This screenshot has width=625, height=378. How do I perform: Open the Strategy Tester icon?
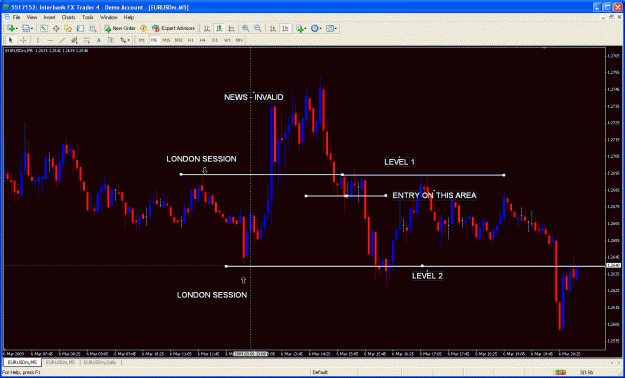[x=93, y=28]
